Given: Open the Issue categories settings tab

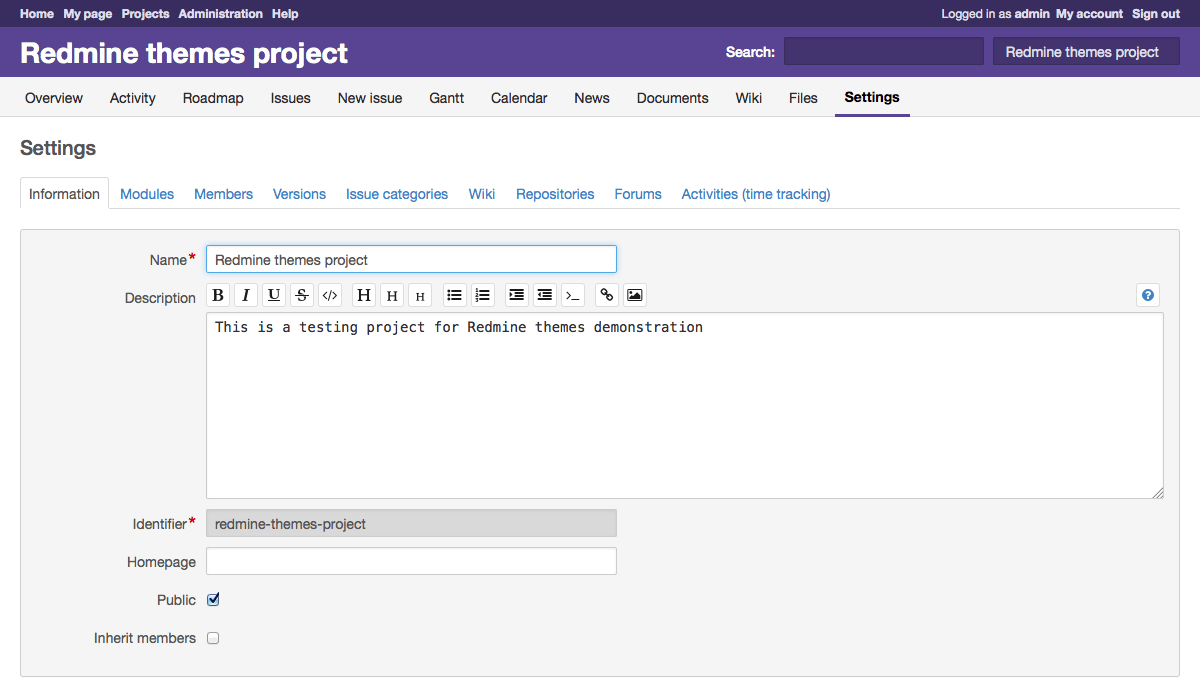Looking at the screenshot, I should pyautogui.click(x=397, y=194).
